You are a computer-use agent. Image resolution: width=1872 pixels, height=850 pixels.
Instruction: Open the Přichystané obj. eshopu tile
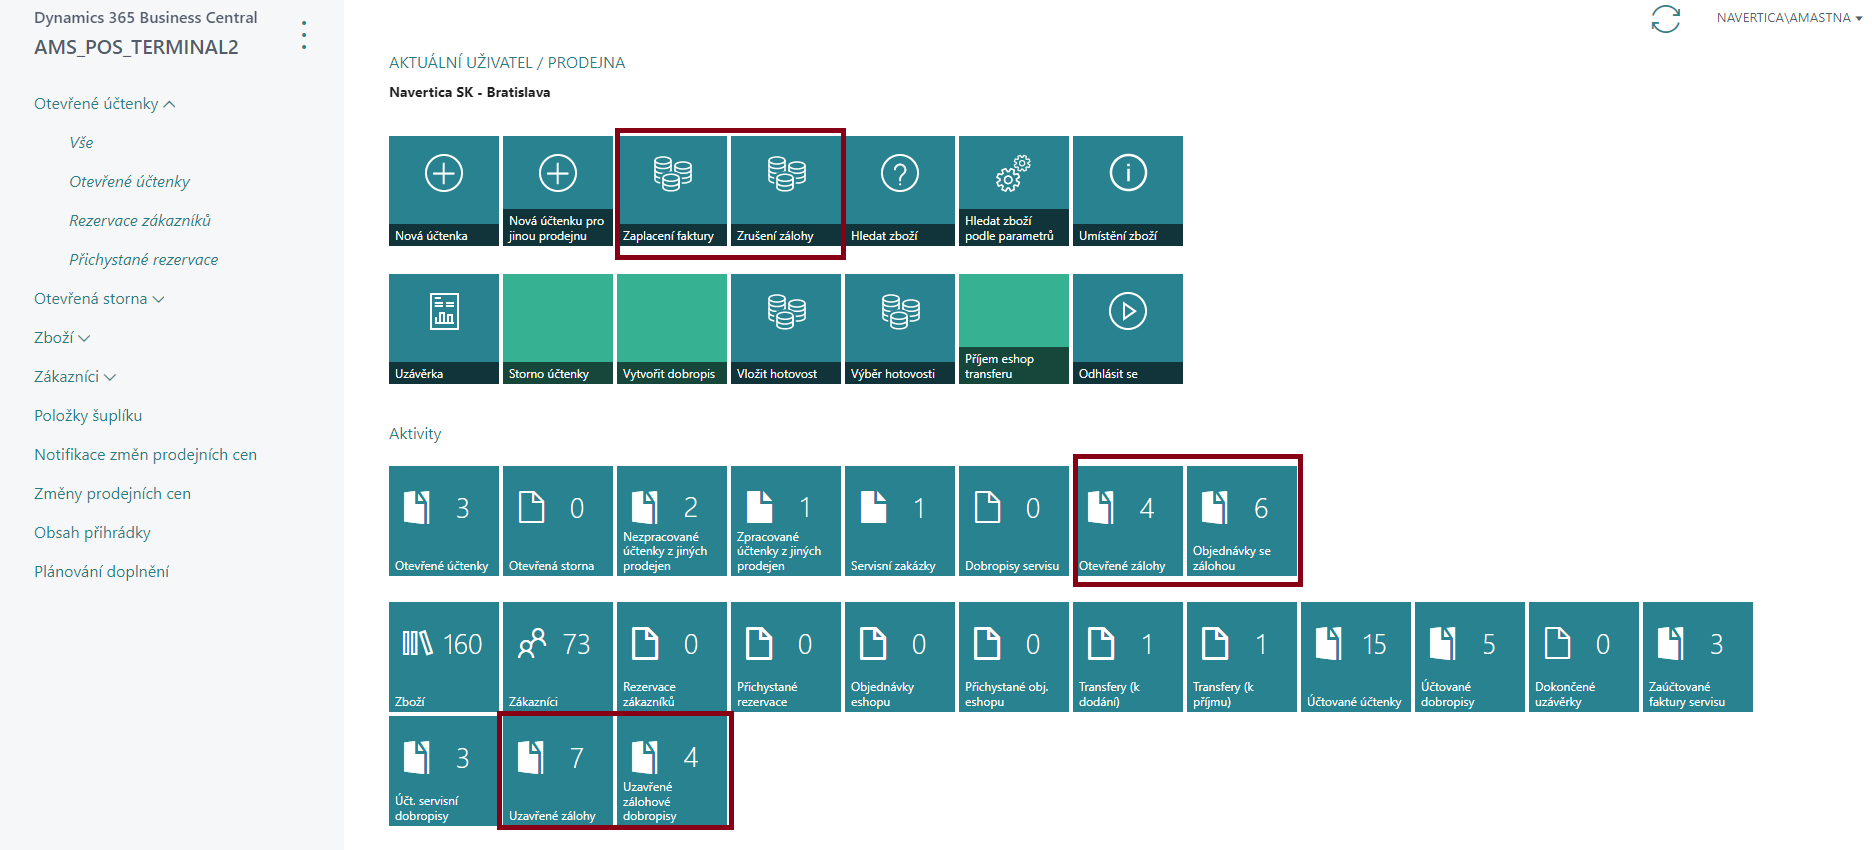coord(1014,657)
